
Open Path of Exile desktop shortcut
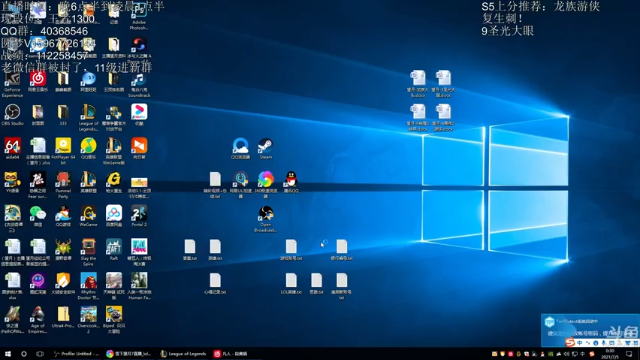(12, 320)
